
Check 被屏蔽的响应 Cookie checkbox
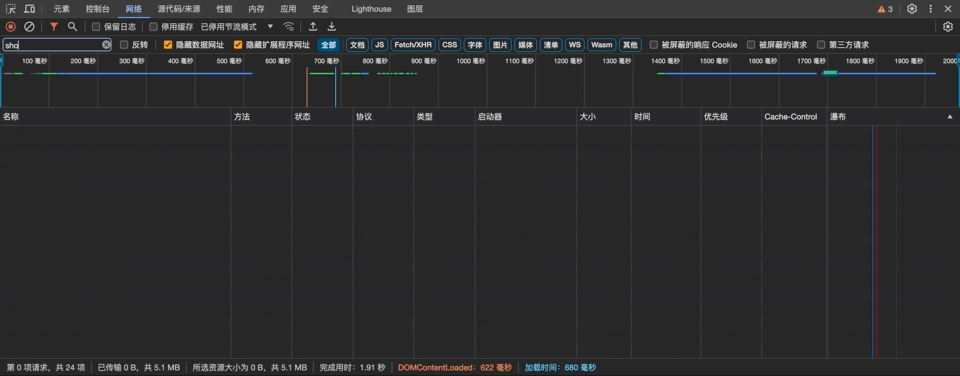pyautogui.click(x=653, y=45)
